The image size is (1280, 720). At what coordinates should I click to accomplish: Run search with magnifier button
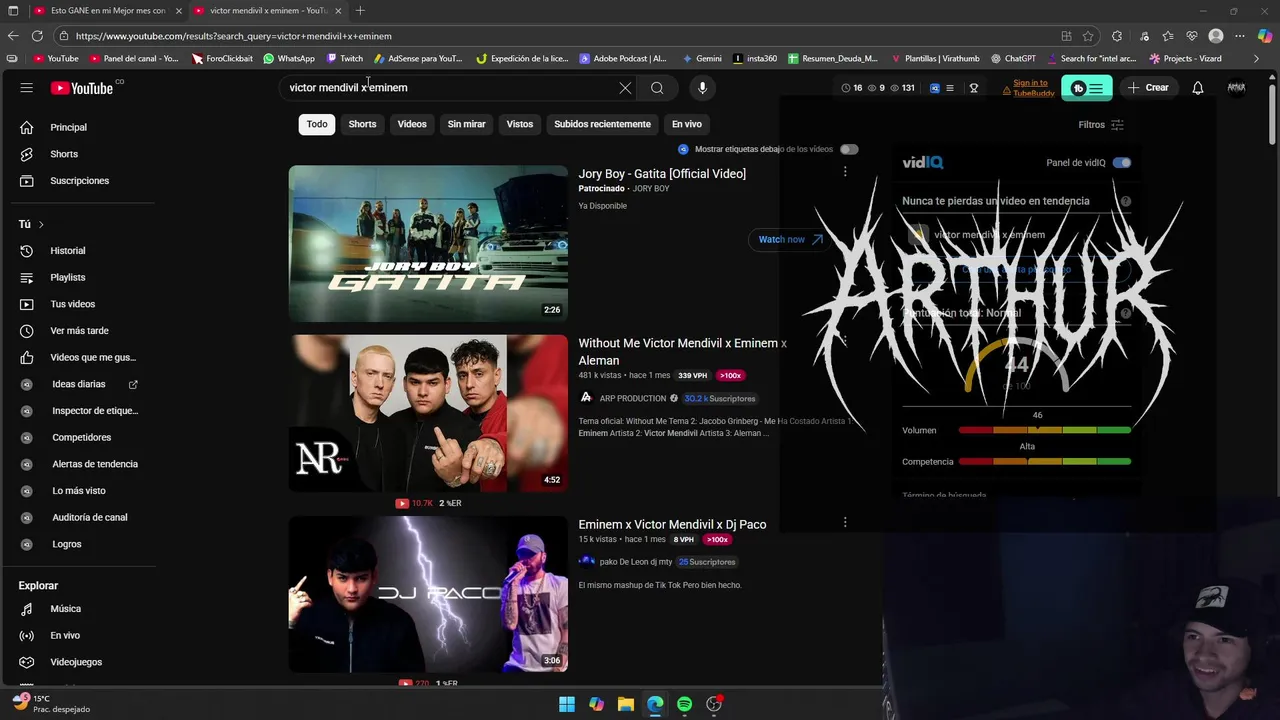[657, 88]
